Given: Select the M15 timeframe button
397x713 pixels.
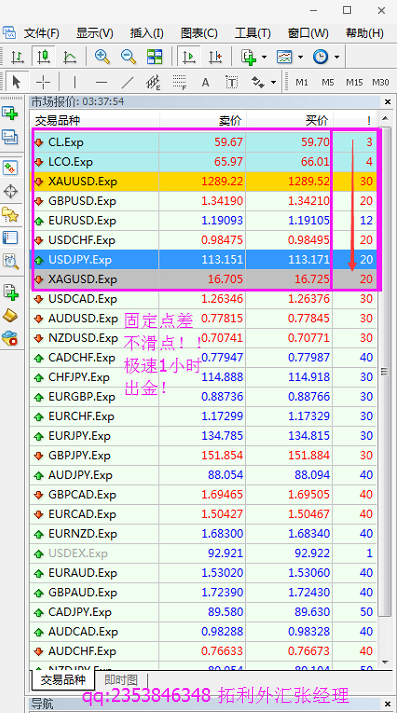Looking at the screenshot, I should tap(354, 82).
